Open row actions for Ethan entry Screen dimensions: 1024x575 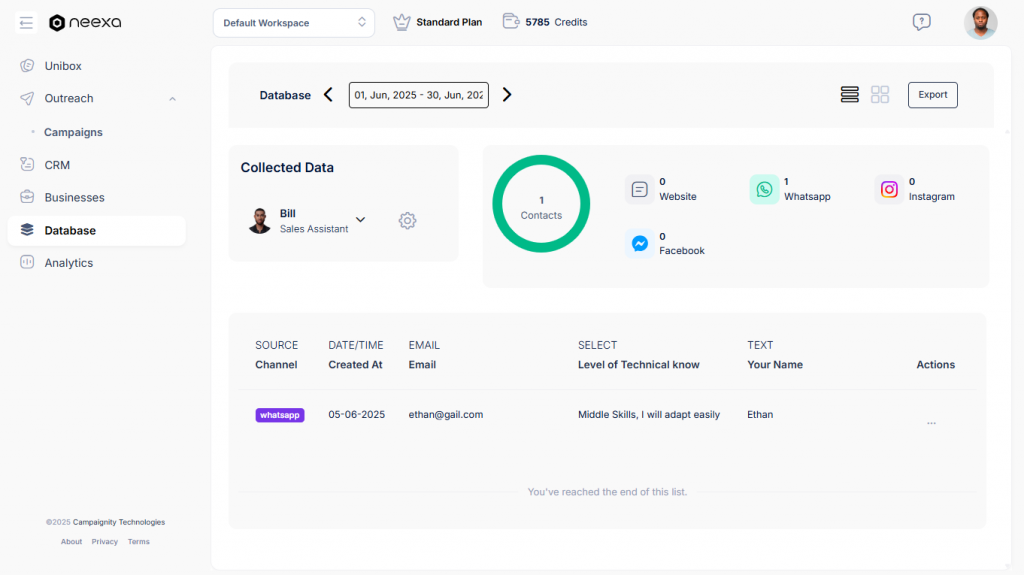[x=931, y=423]
